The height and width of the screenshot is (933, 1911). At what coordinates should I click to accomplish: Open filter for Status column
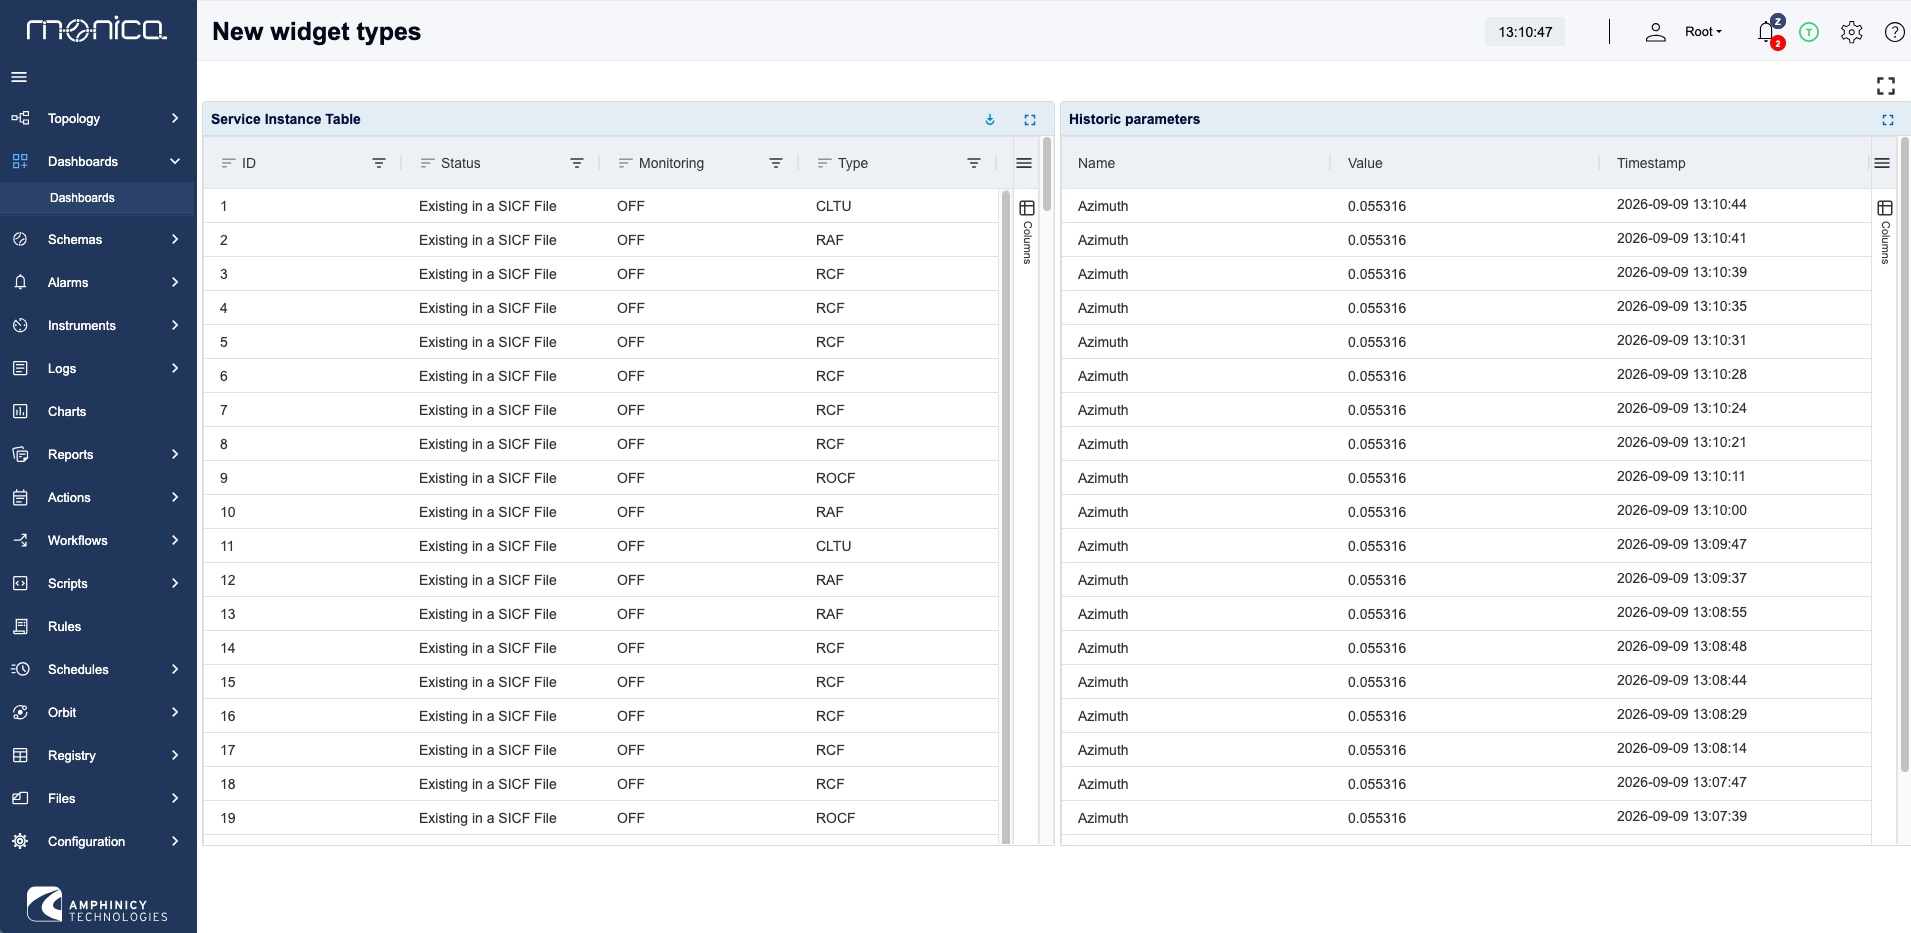577,163
